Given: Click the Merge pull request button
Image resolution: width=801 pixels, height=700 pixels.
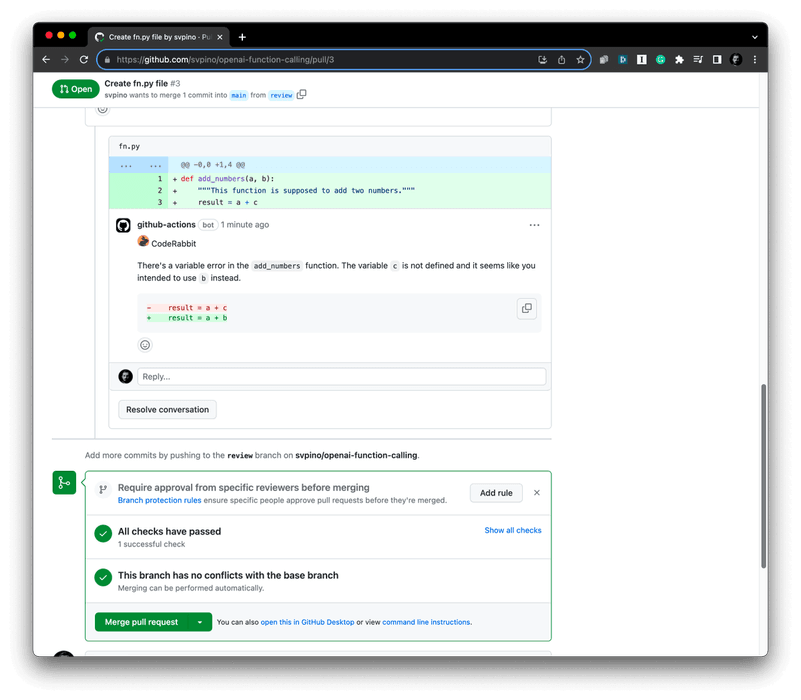Looking at the screenshot, I should click(142, 622).
